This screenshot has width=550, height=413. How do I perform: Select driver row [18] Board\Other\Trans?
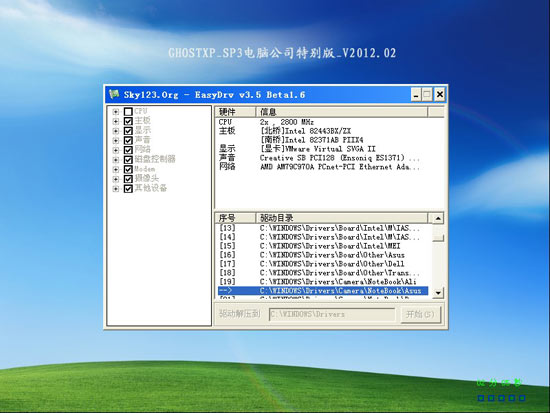pos(323,273)
